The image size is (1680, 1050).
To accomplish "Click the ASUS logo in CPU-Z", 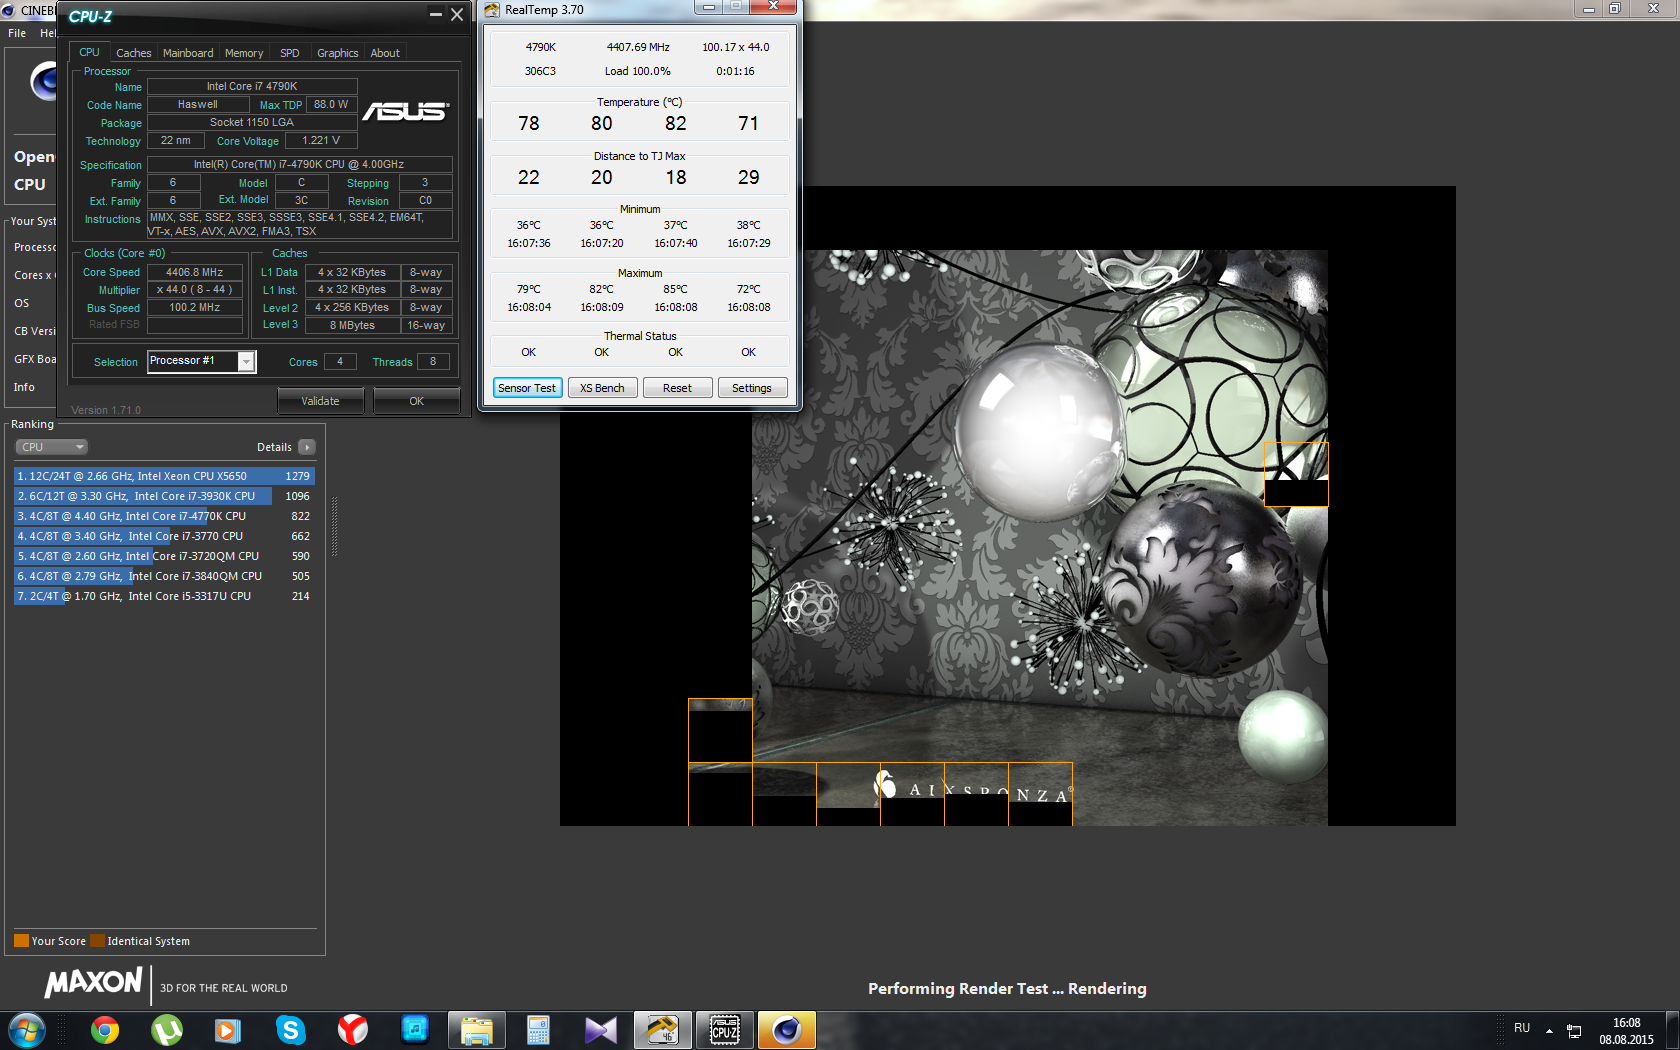I will (x=406, y=111).
